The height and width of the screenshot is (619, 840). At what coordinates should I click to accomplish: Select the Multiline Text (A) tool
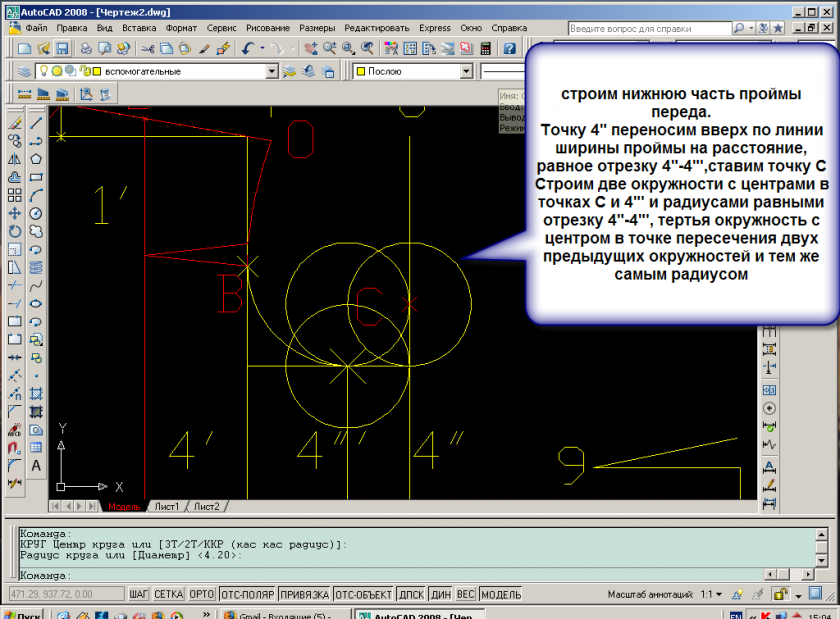point(36,465)
